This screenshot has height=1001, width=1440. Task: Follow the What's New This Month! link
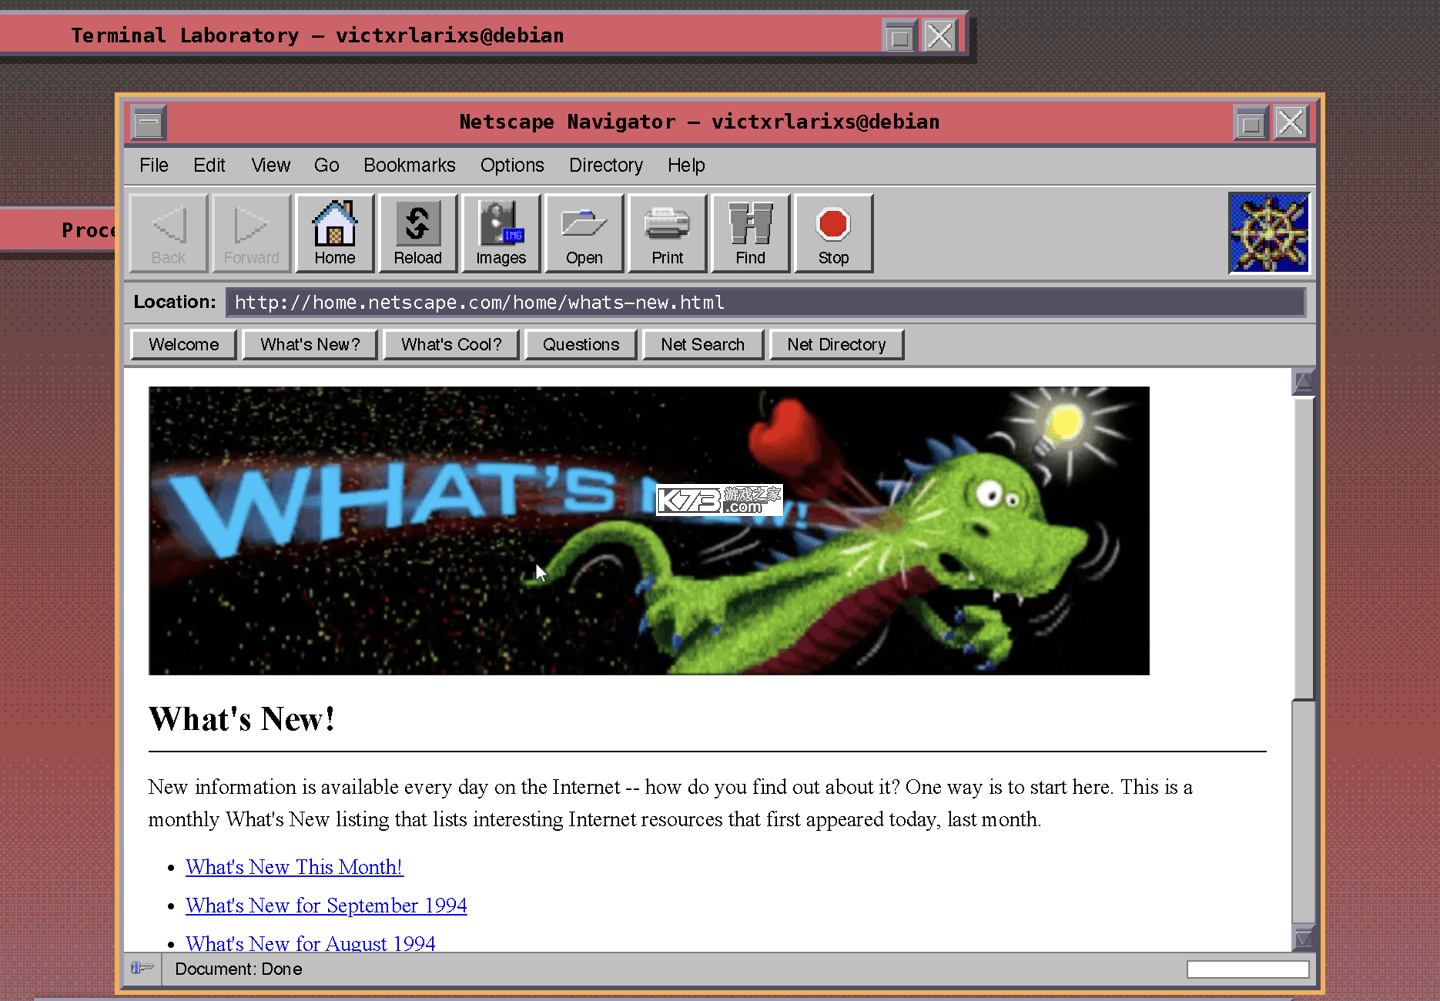click(x=294, y=867)
